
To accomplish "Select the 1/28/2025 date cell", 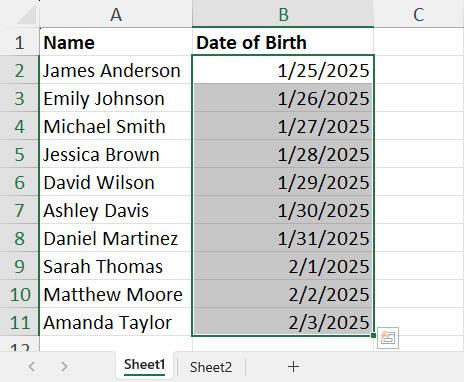I will [283, 154].
